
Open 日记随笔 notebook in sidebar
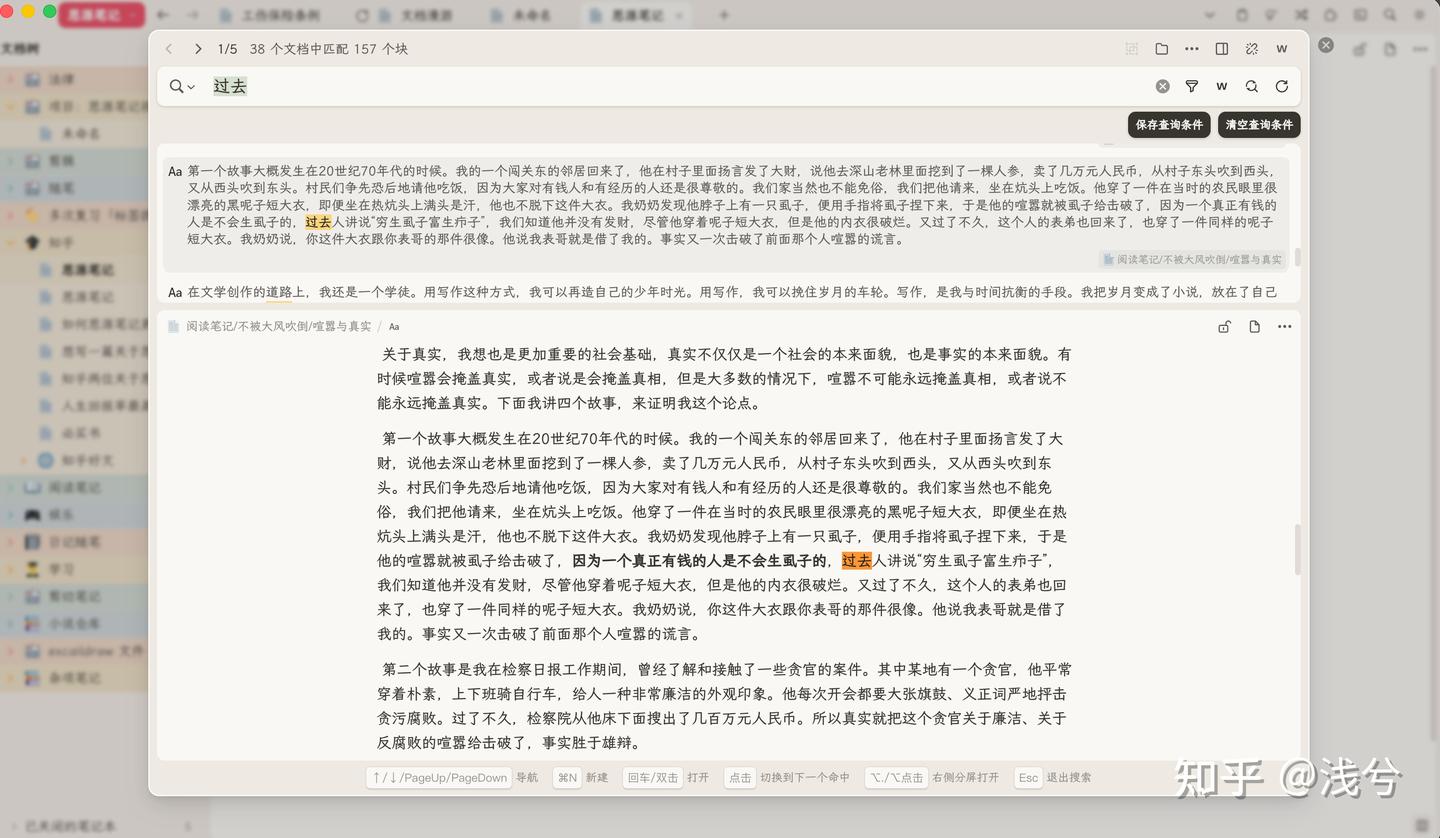(75, 542)
